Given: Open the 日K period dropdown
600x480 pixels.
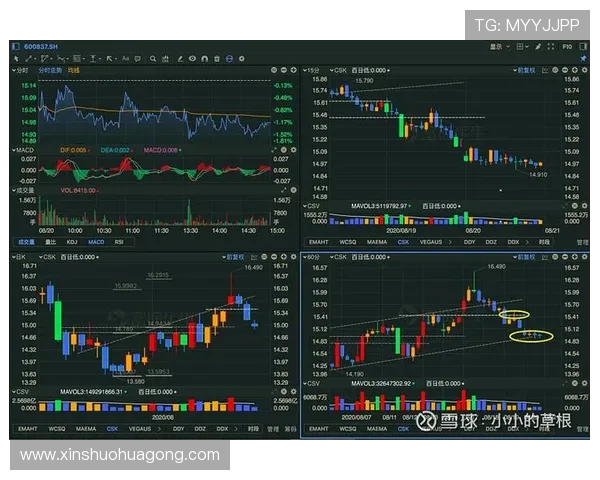Looking at the screenshot, I should tap(18, 257).
